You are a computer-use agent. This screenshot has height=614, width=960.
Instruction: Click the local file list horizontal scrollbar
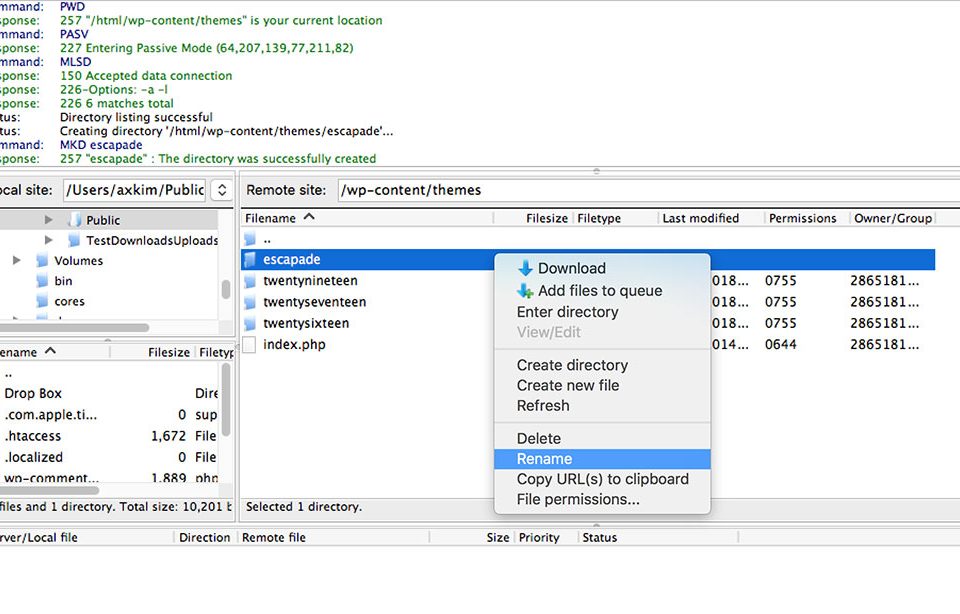(50, 491)
